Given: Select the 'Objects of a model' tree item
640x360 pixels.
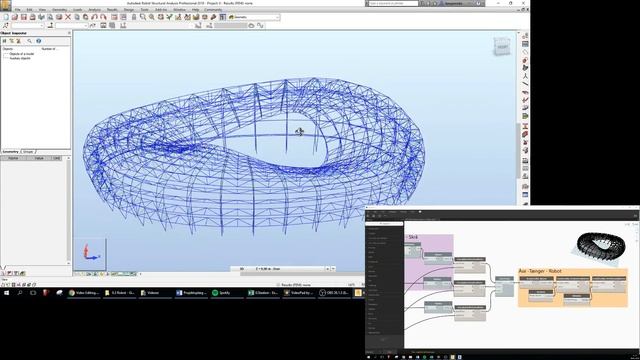Looking at the screenshot, I should (x=22, y=54).
